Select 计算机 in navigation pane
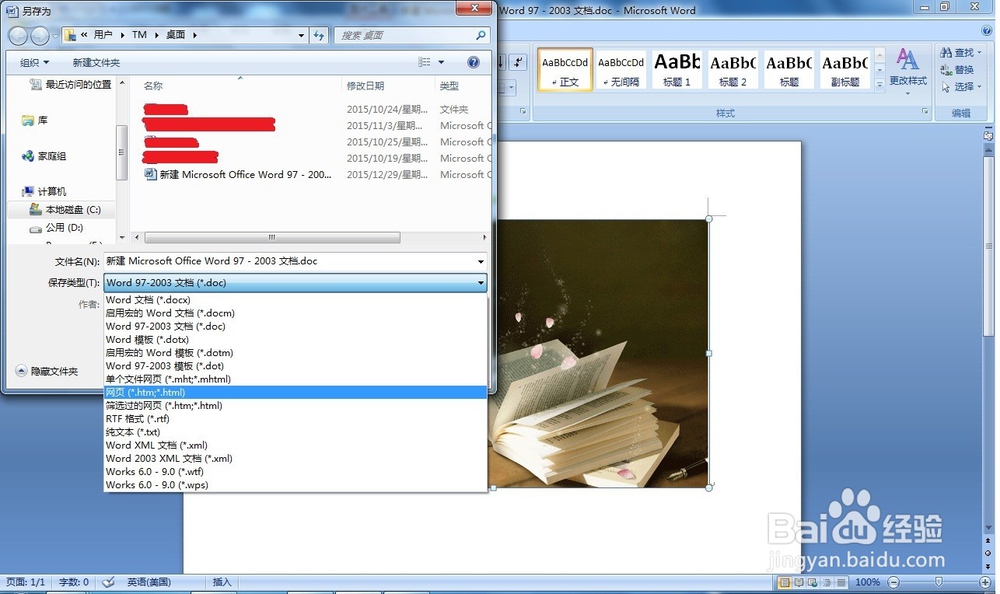 [x=44, y=191]
